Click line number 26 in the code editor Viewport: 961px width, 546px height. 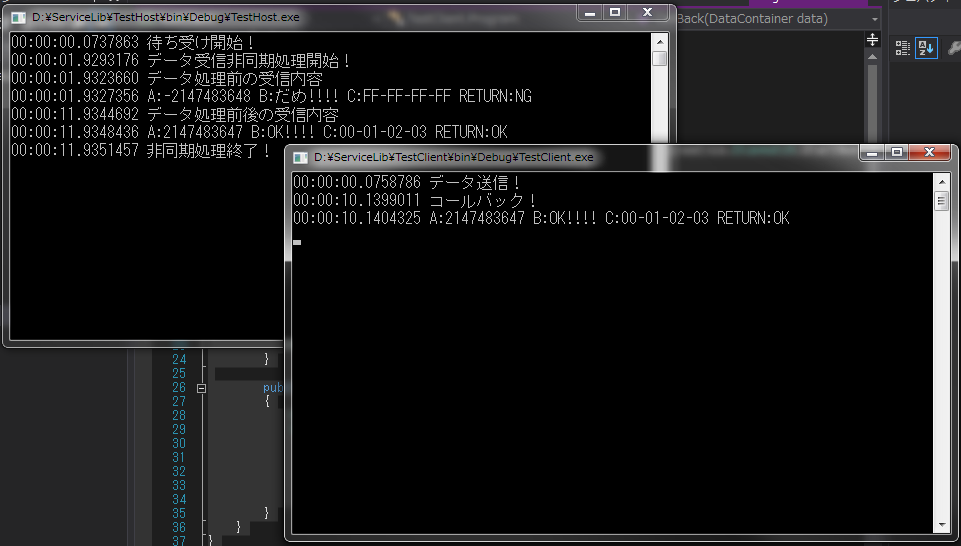coord(179,388)
